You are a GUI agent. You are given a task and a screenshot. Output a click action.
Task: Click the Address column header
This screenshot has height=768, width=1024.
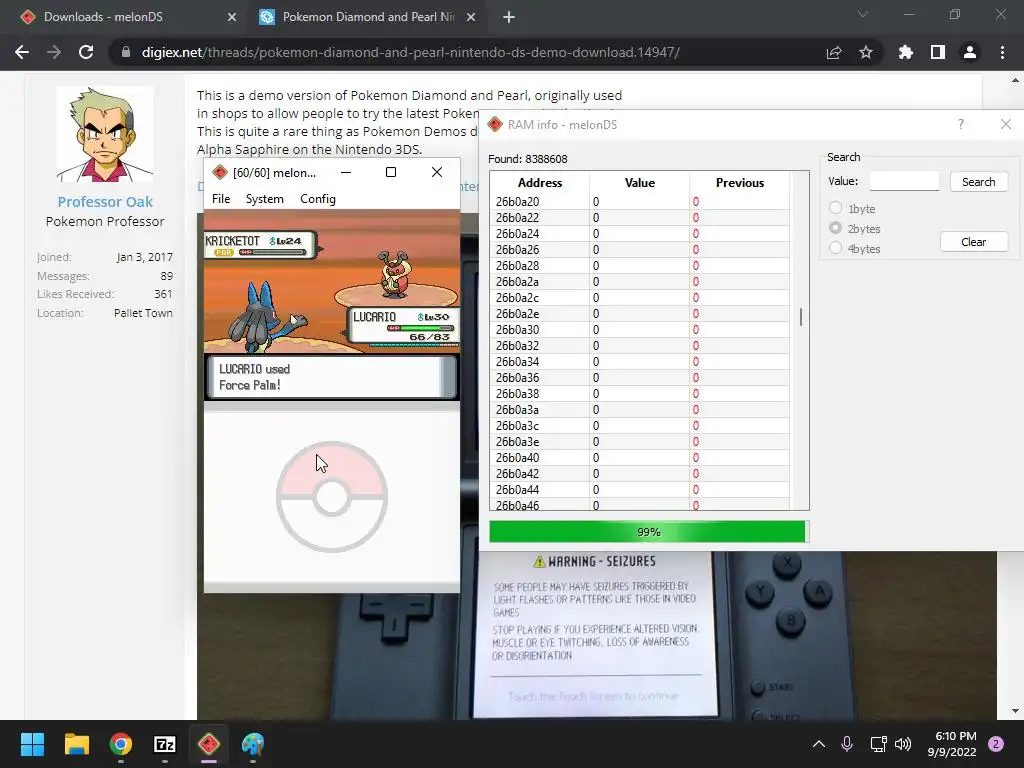[539, 183]
